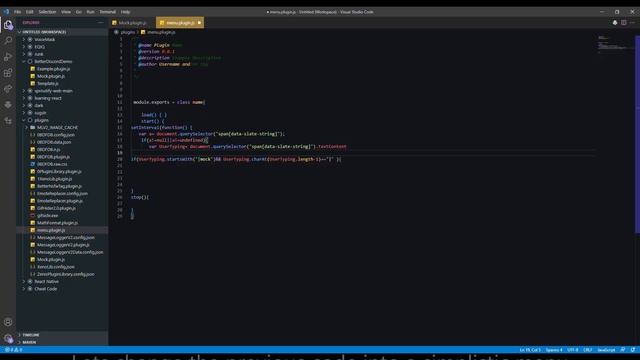Open the Terminal menu
Screen dimensions: 640x360
click(108, 12)
